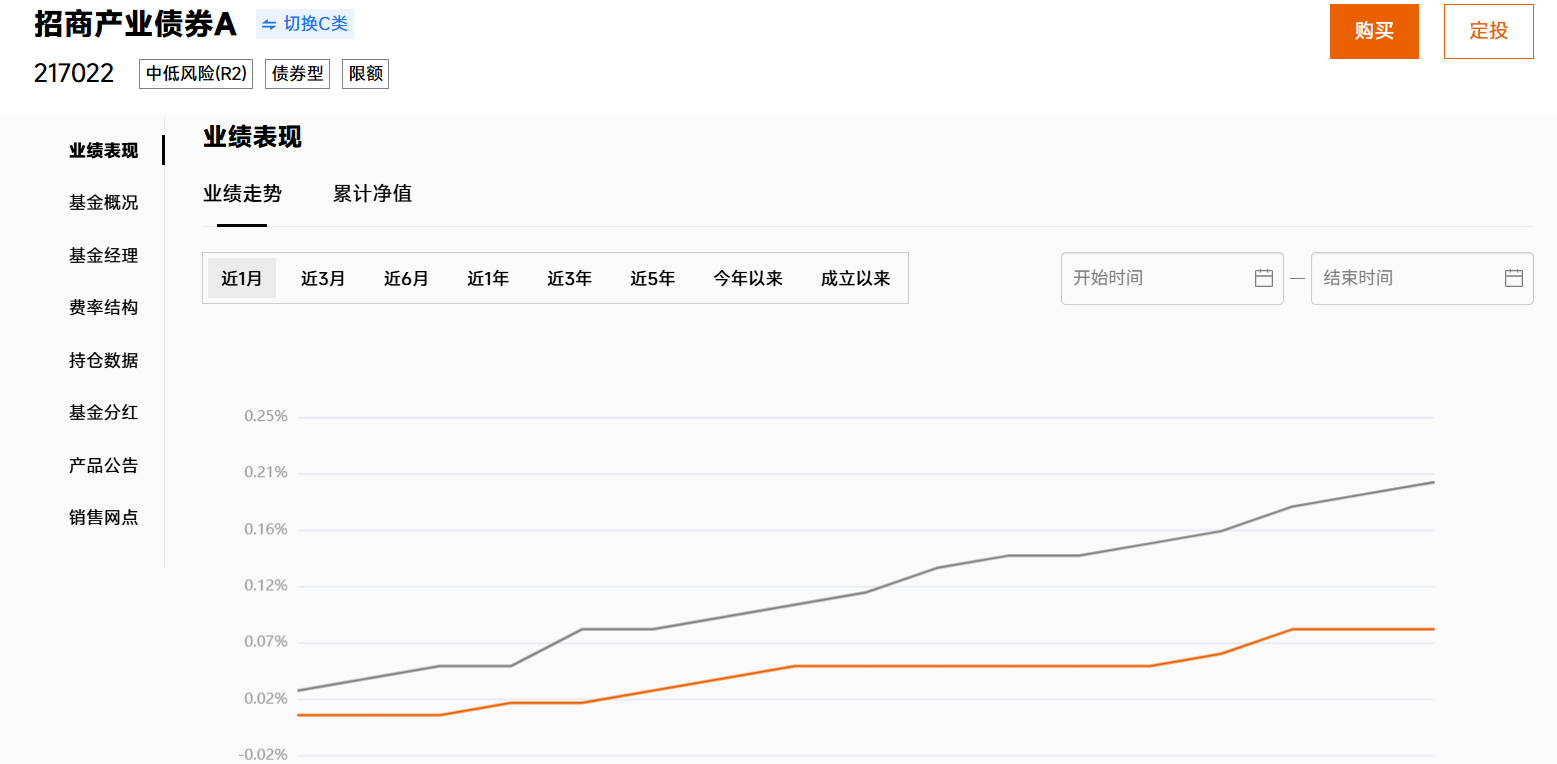
Task: Open 持仓数据 in the sidebar
Action: (x=103, y=361)
